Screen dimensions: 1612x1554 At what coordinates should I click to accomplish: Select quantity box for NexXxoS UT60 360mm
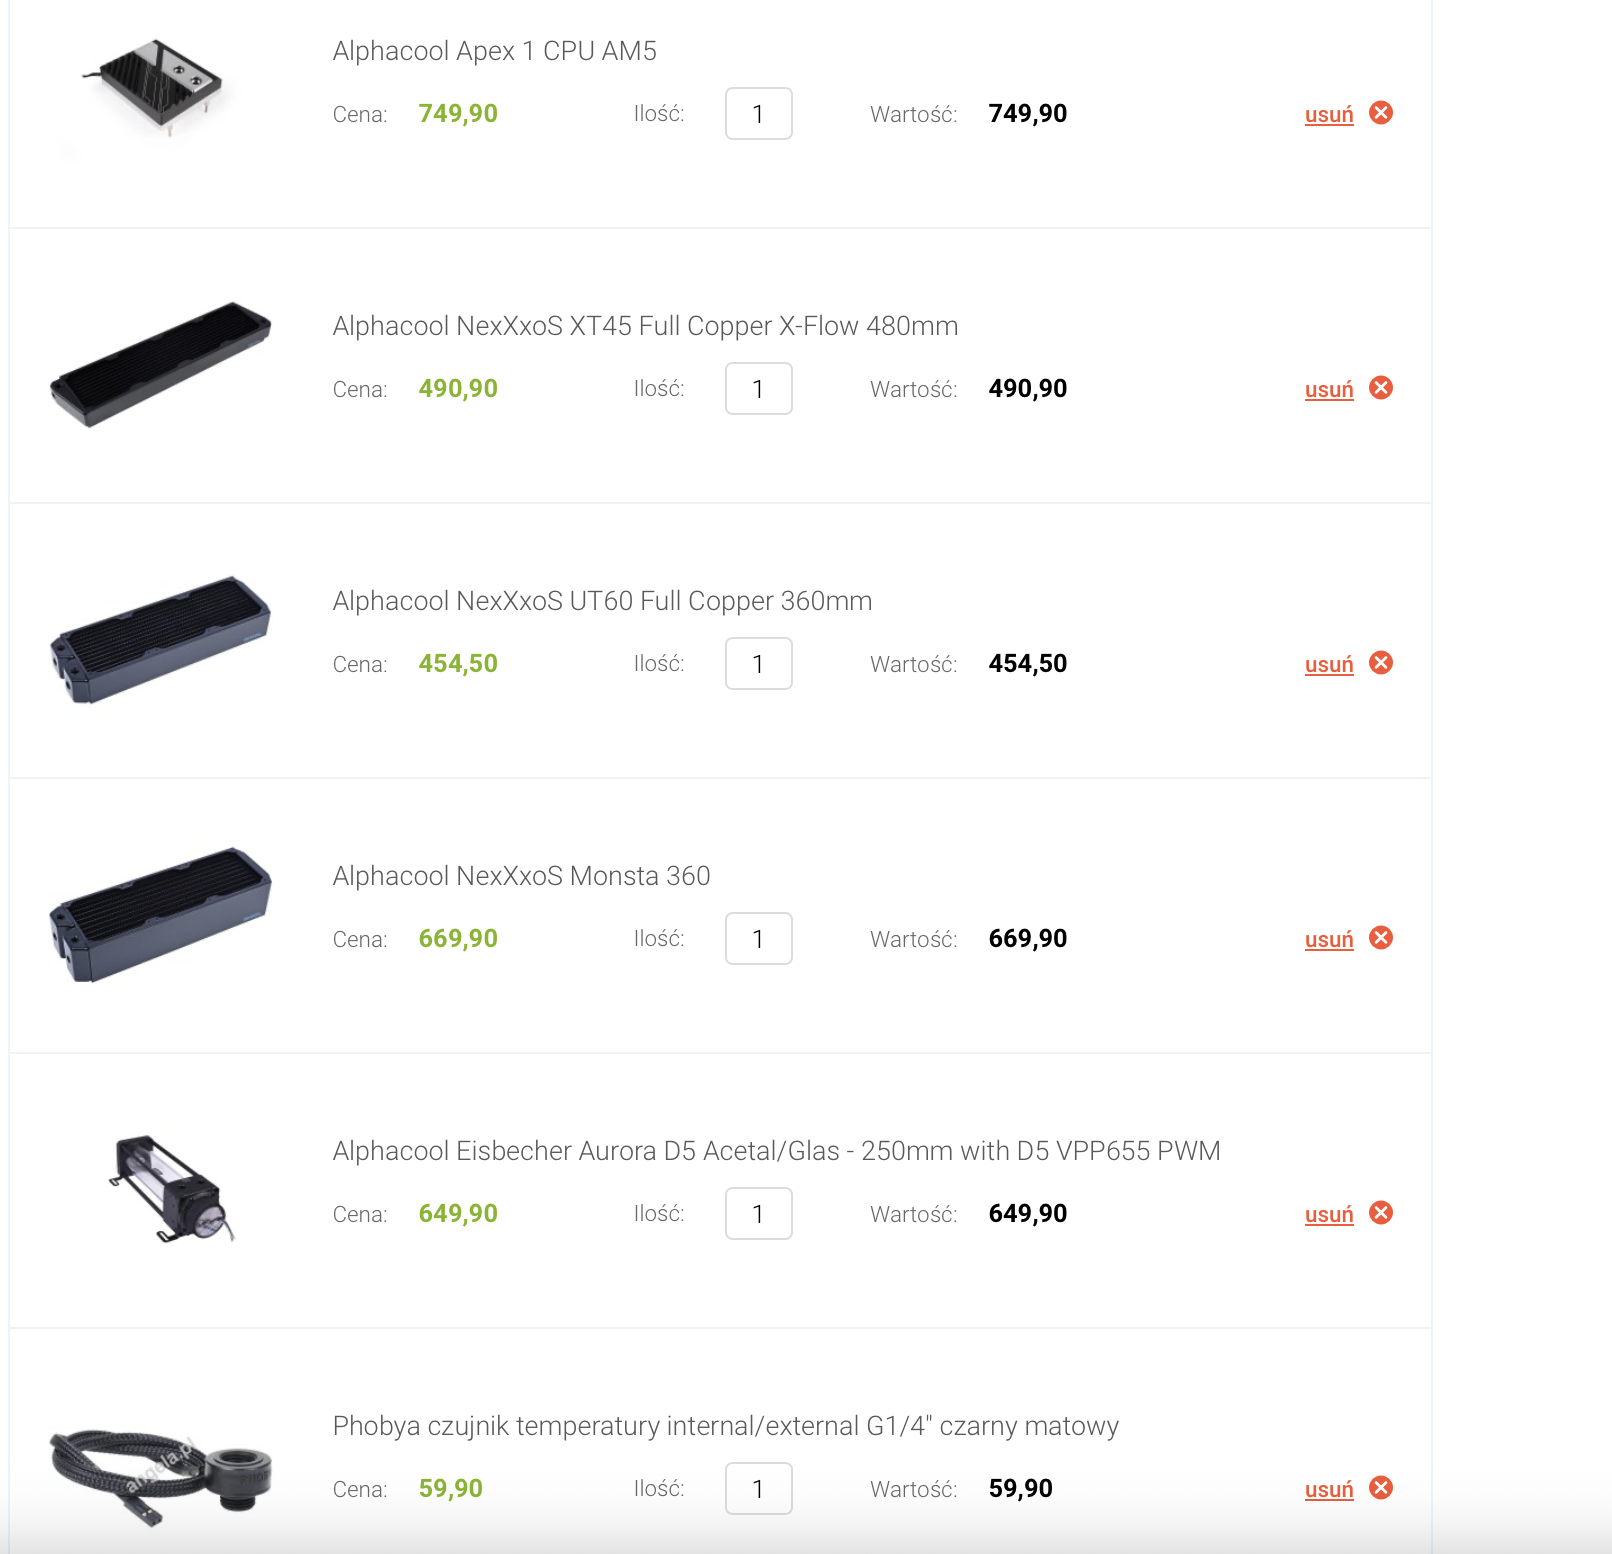click(x=759, y=664)
